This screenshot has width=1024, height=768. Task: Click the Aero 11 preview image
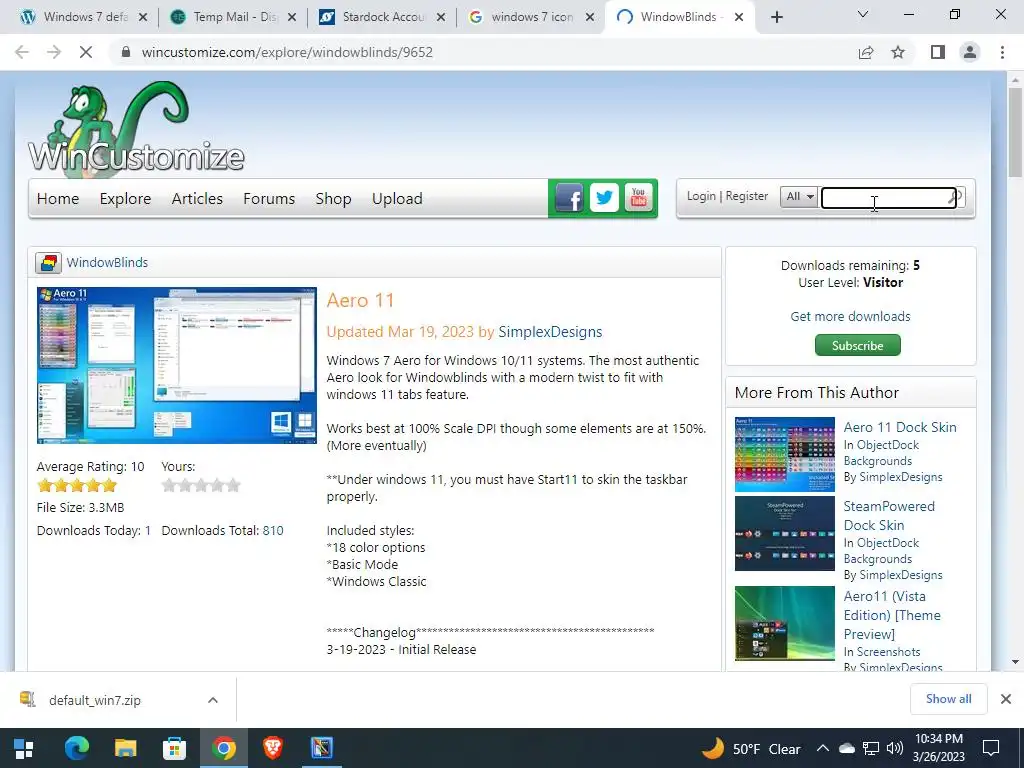click(176, 365)
